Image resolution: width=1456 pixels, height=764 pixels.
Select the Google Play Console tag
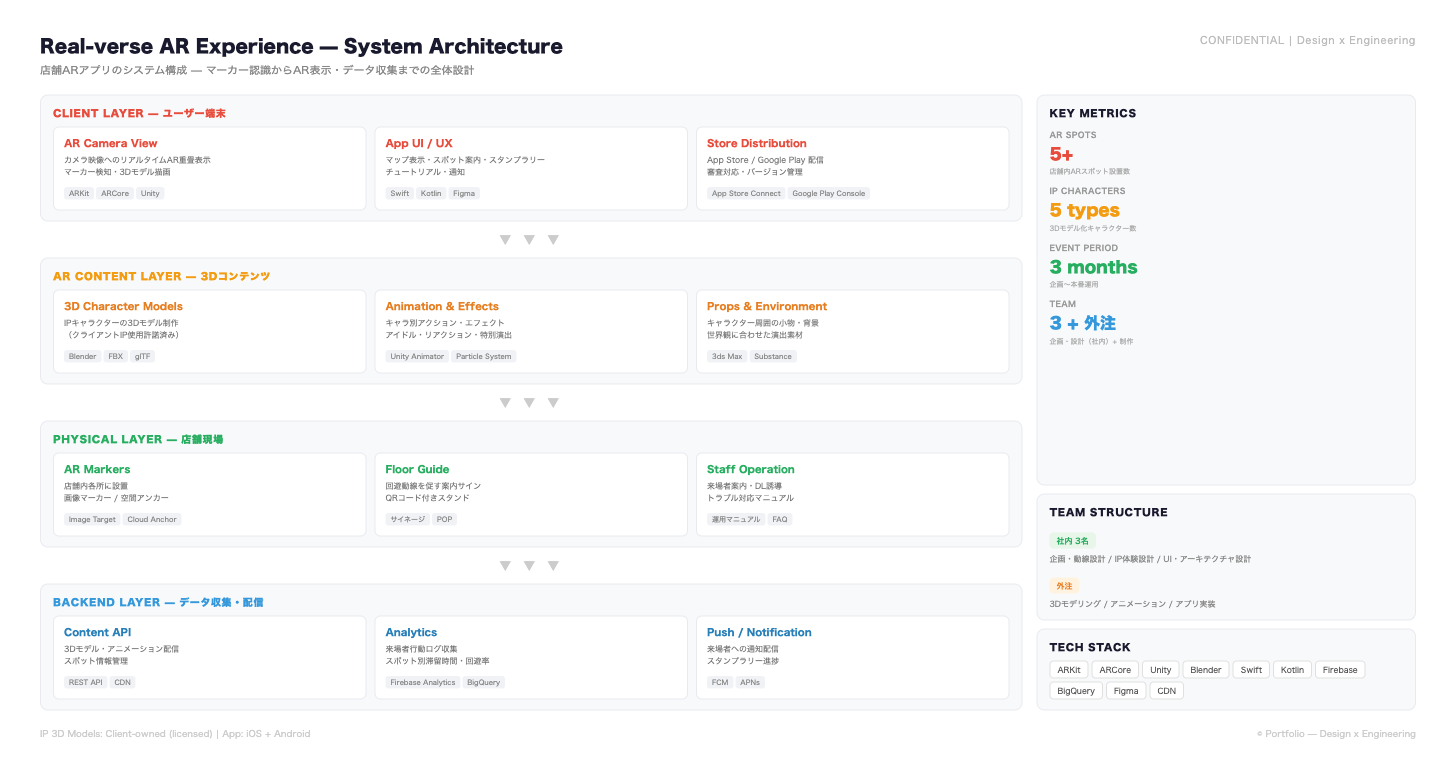pyautogui.click(x=828, y=193)
